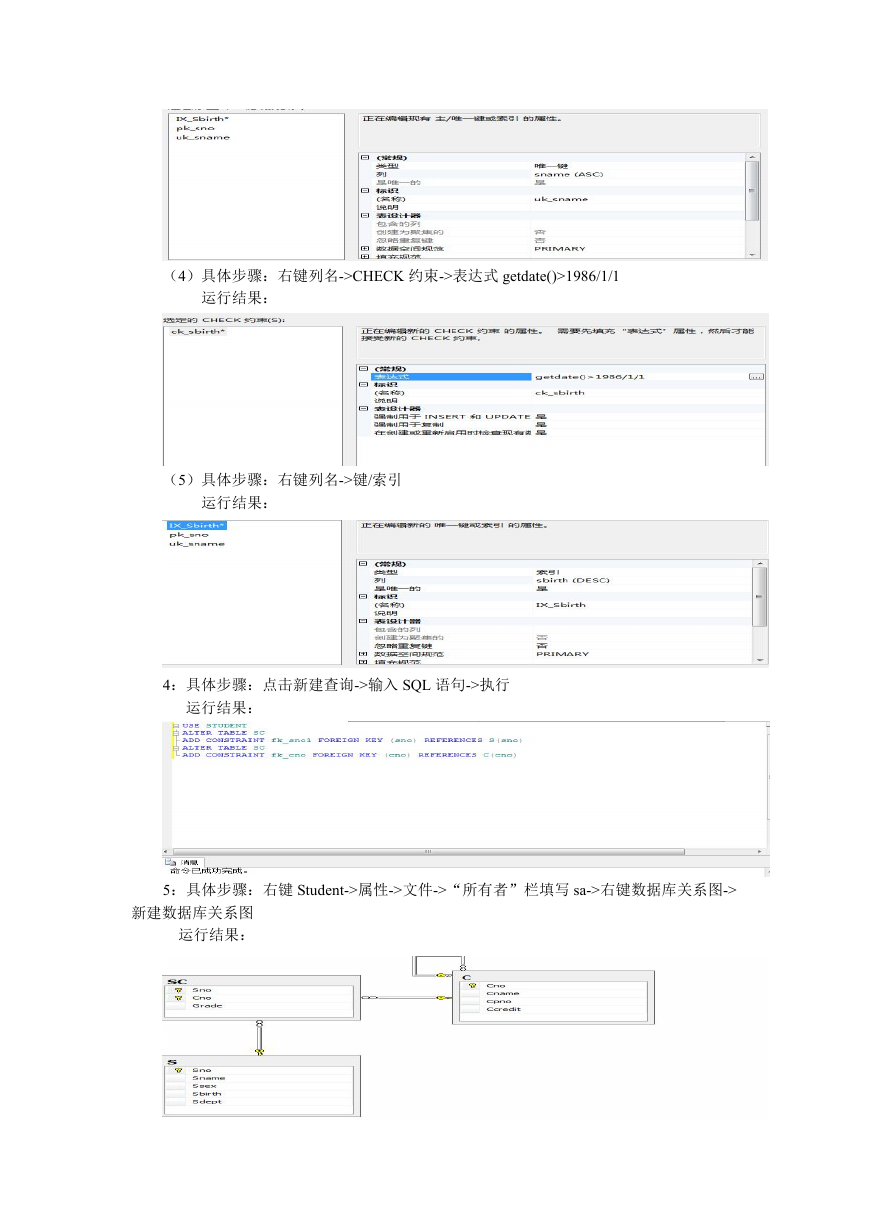Click the key icon beside SC Sno
The image size is (869, 1228).
pos(178,990)
